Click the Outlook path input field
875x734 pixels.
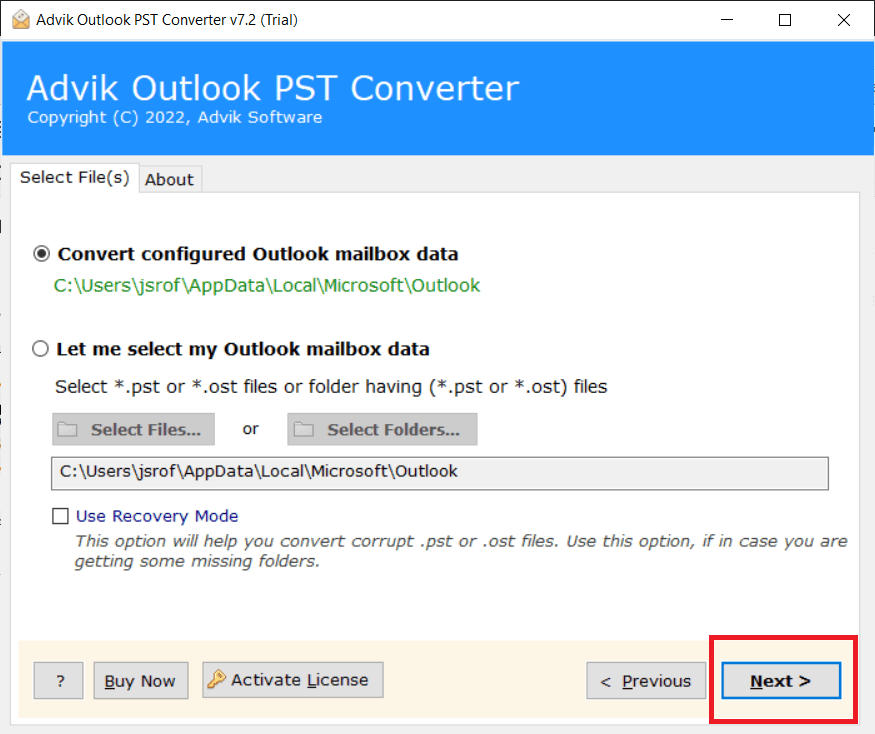click(440, 473)
